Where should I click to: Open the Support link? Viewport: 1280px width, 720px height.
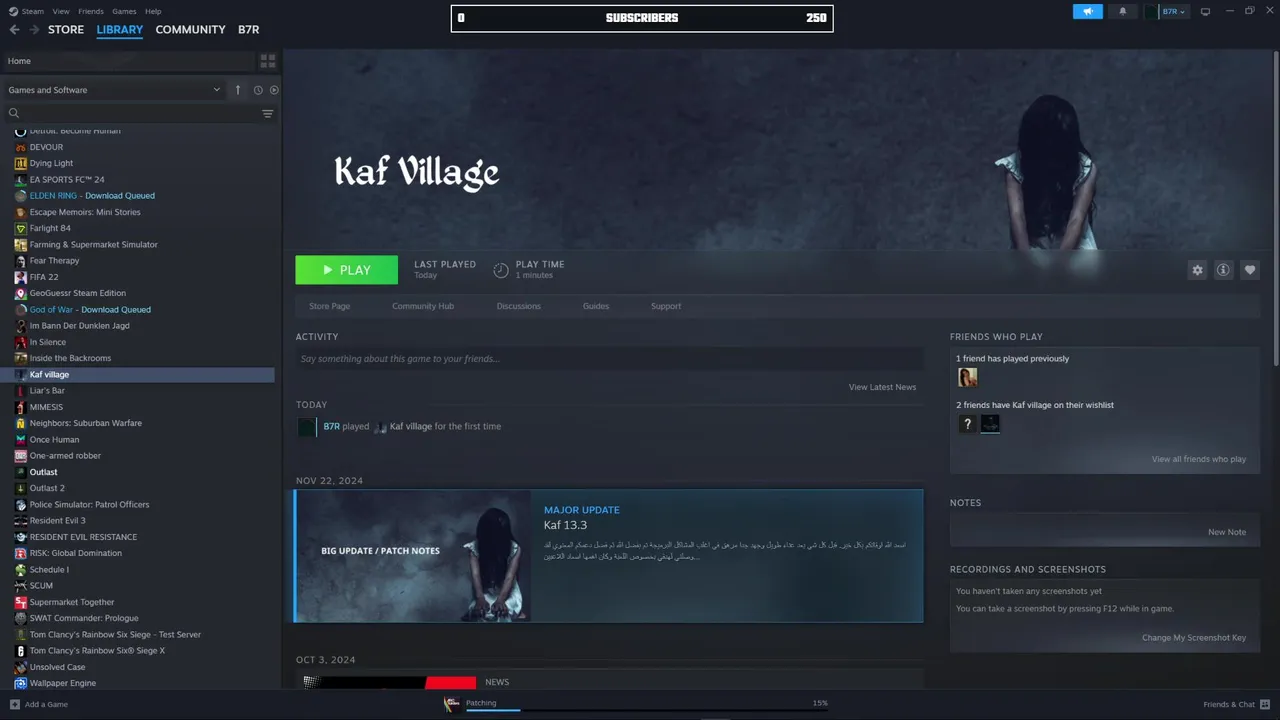tap(666, 306)
